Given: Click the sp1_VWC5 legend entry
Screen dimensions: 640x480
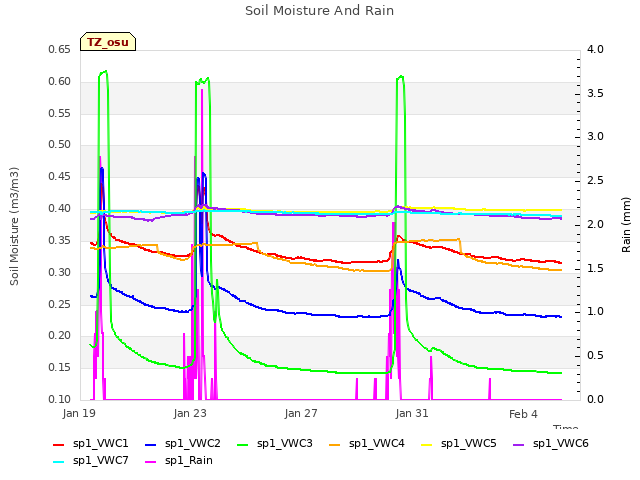Looking at the screenshot, I should coord(459,444).
